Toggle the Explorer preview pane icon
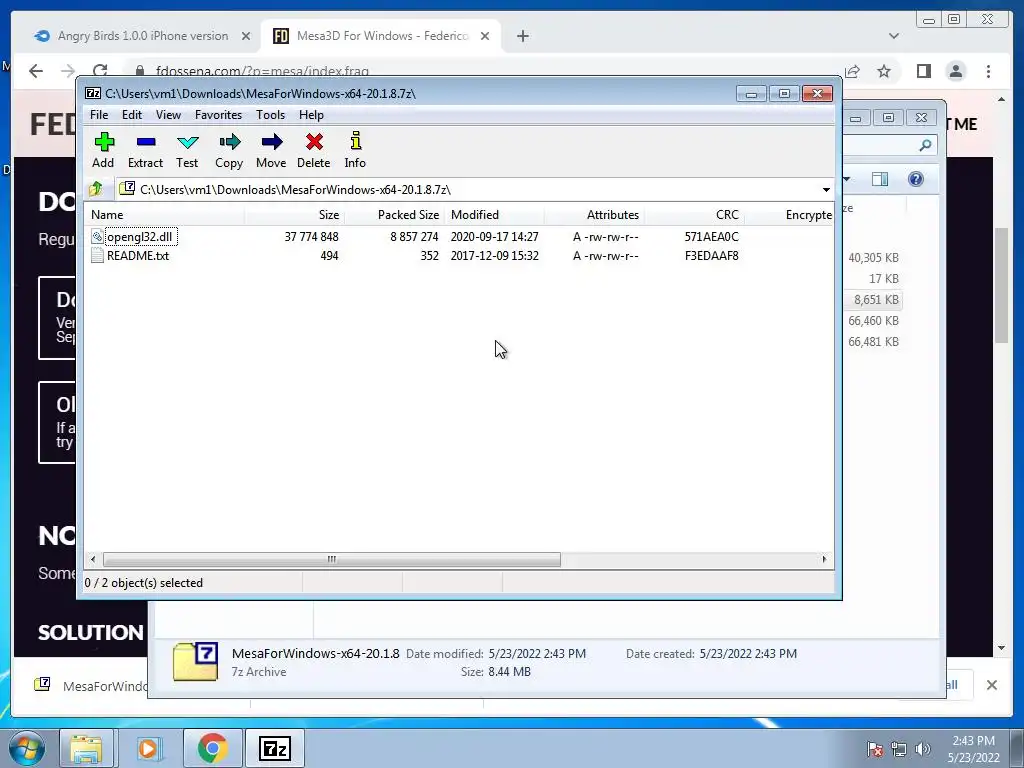The width and height of the screenshot is (1024, 768). [880, 179]
